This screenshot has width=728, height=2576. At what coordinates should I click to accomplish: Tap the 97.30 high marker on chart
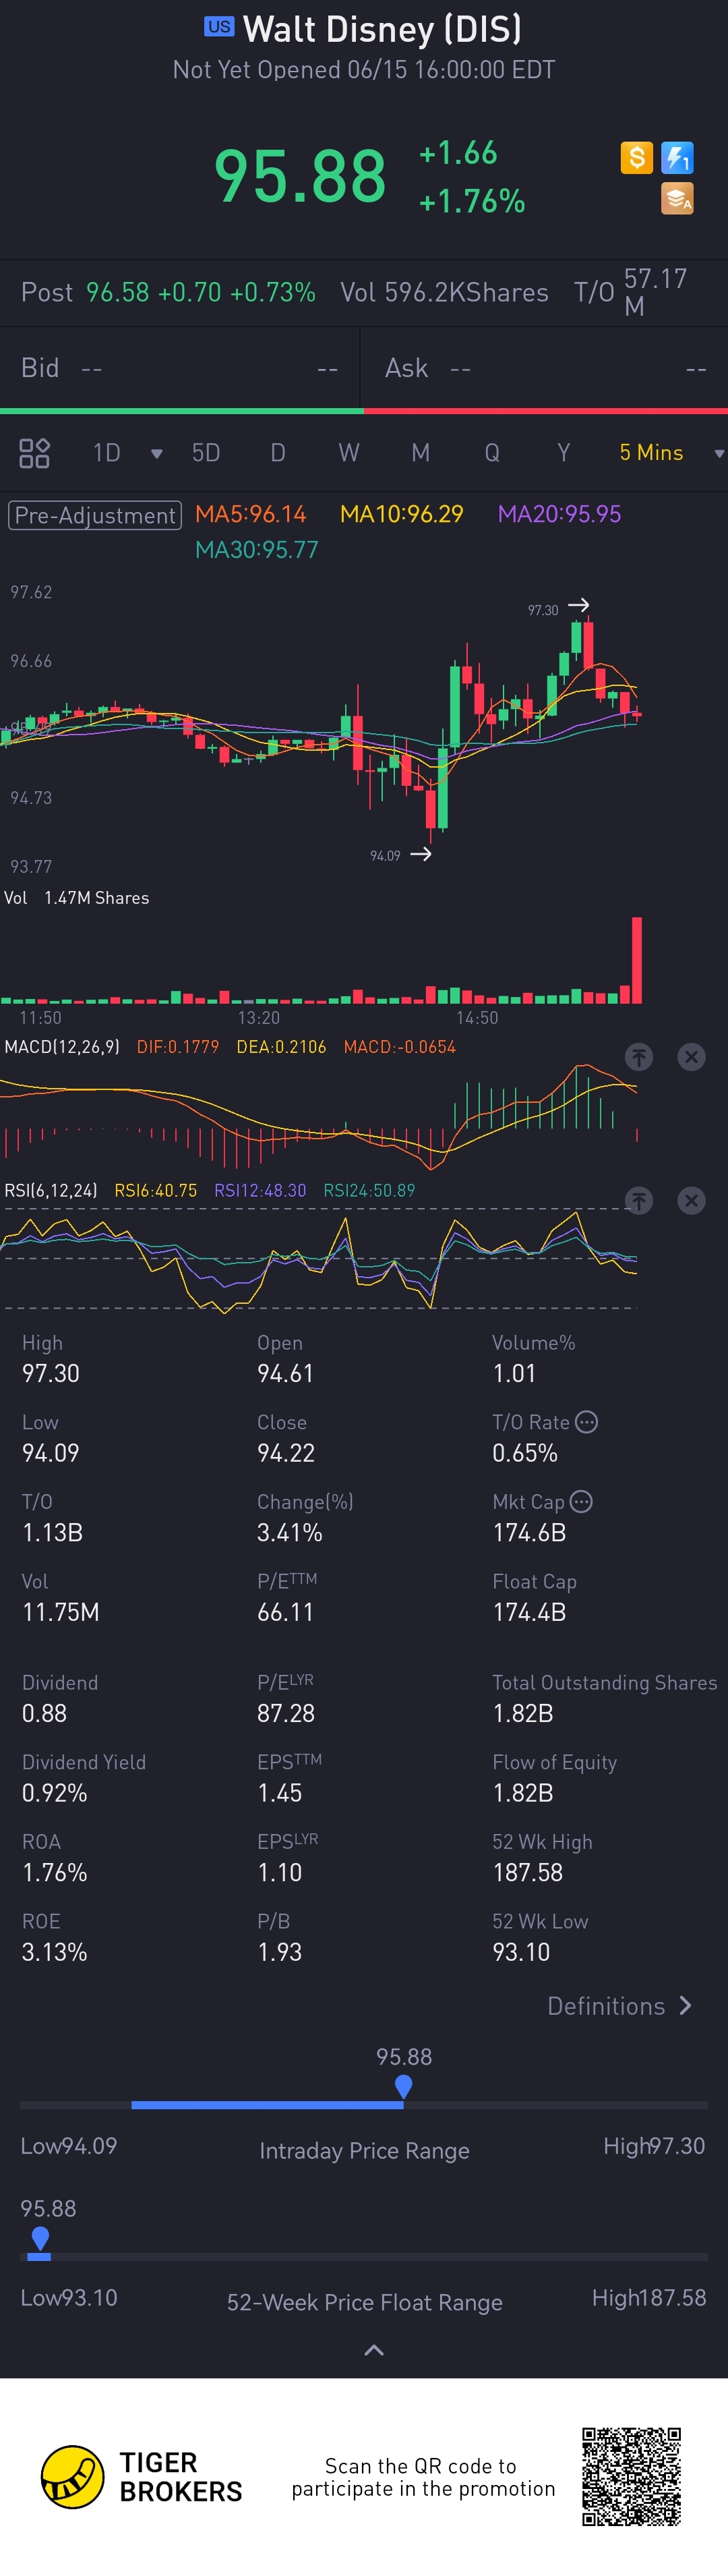tap(558, 608)
